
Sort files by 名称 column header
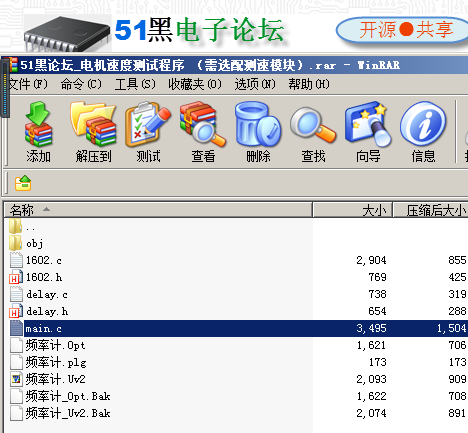coord(158,210)
